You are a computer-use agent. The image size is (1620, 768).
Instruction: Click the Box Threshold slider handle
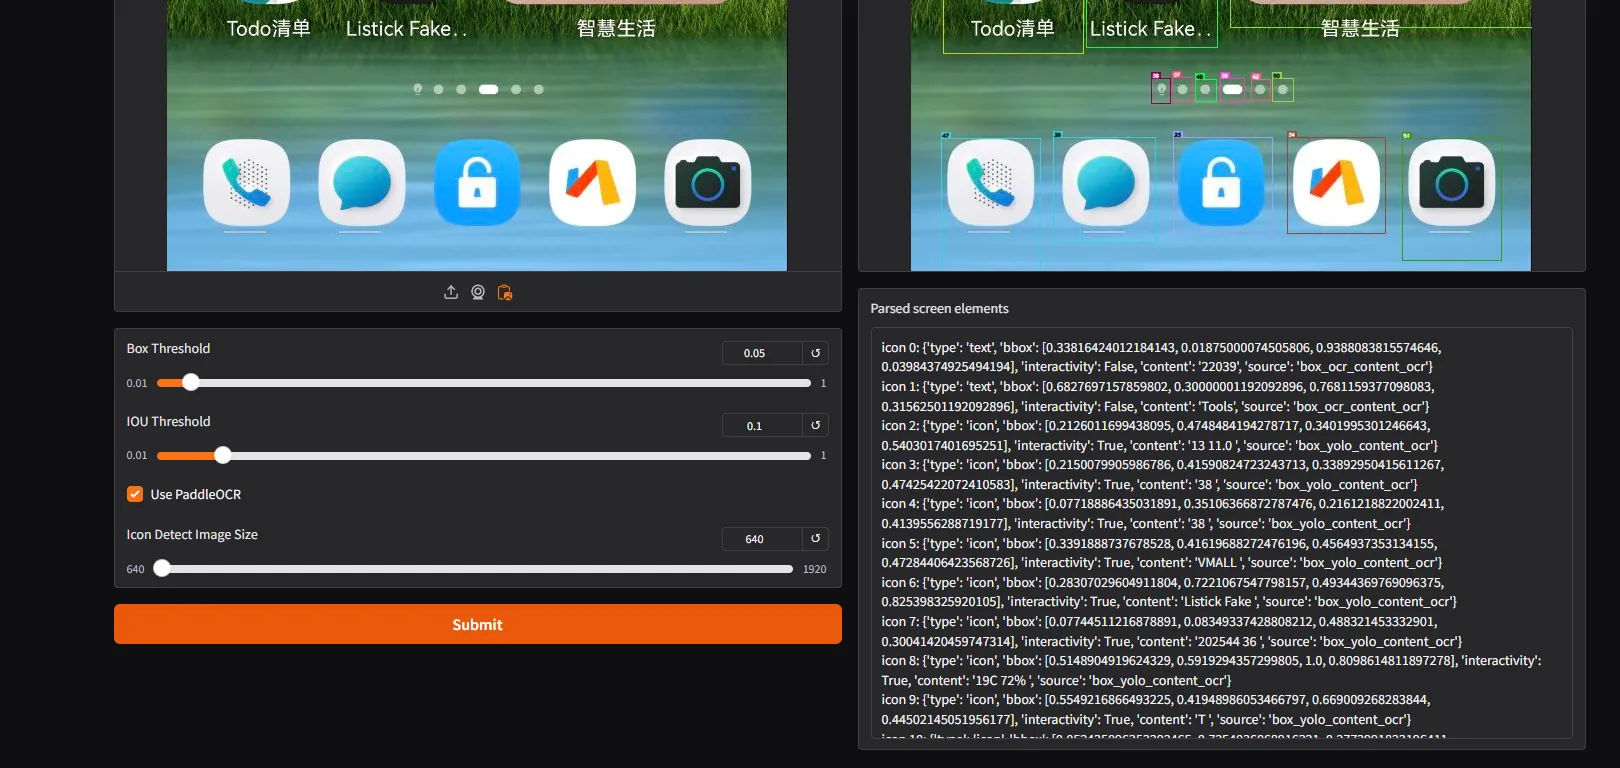coord(190,382)
